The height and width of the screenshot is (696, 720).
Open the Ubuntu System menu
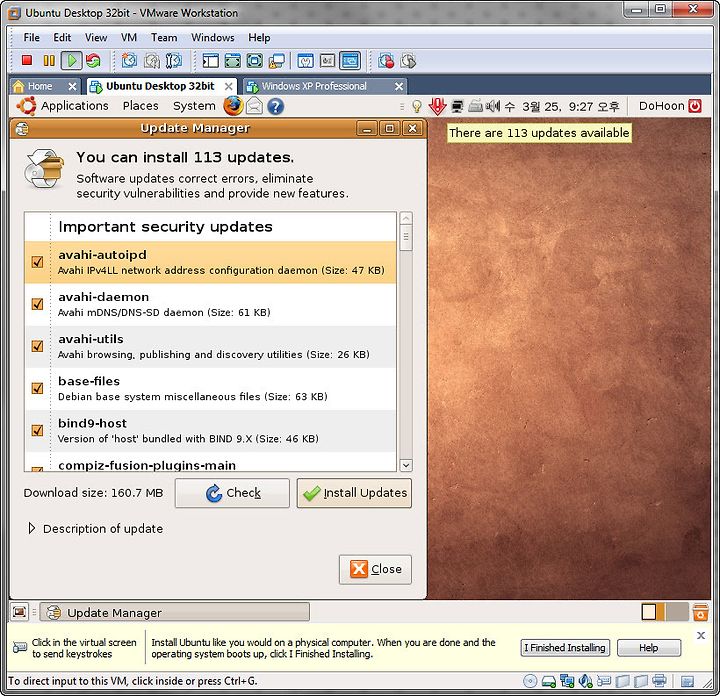pos(194,106)
